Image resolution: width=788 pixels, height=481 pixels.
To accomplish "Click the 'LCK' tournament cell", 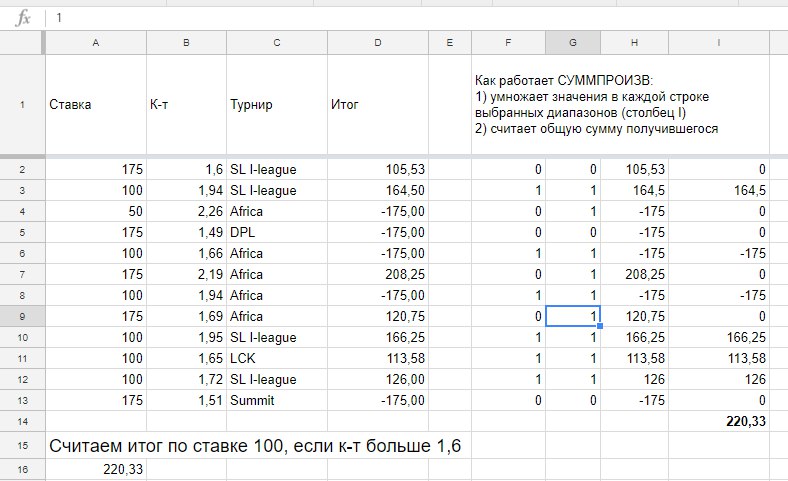I will [277, 358].
